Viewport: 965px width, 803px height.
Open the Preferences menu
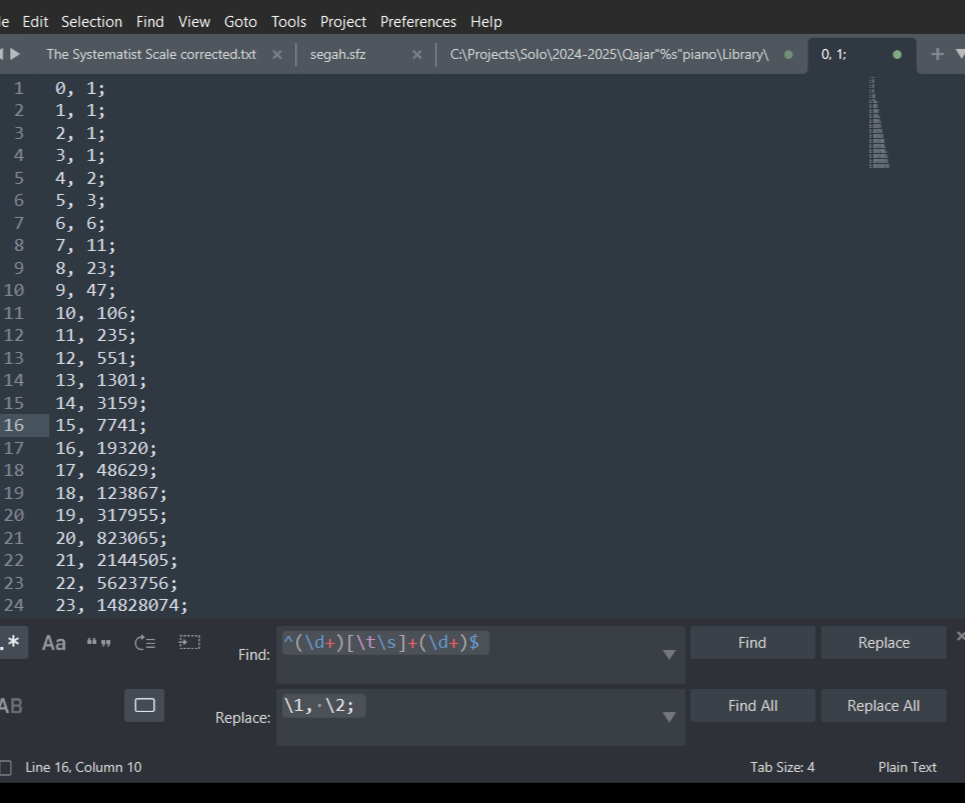point(418,21)
